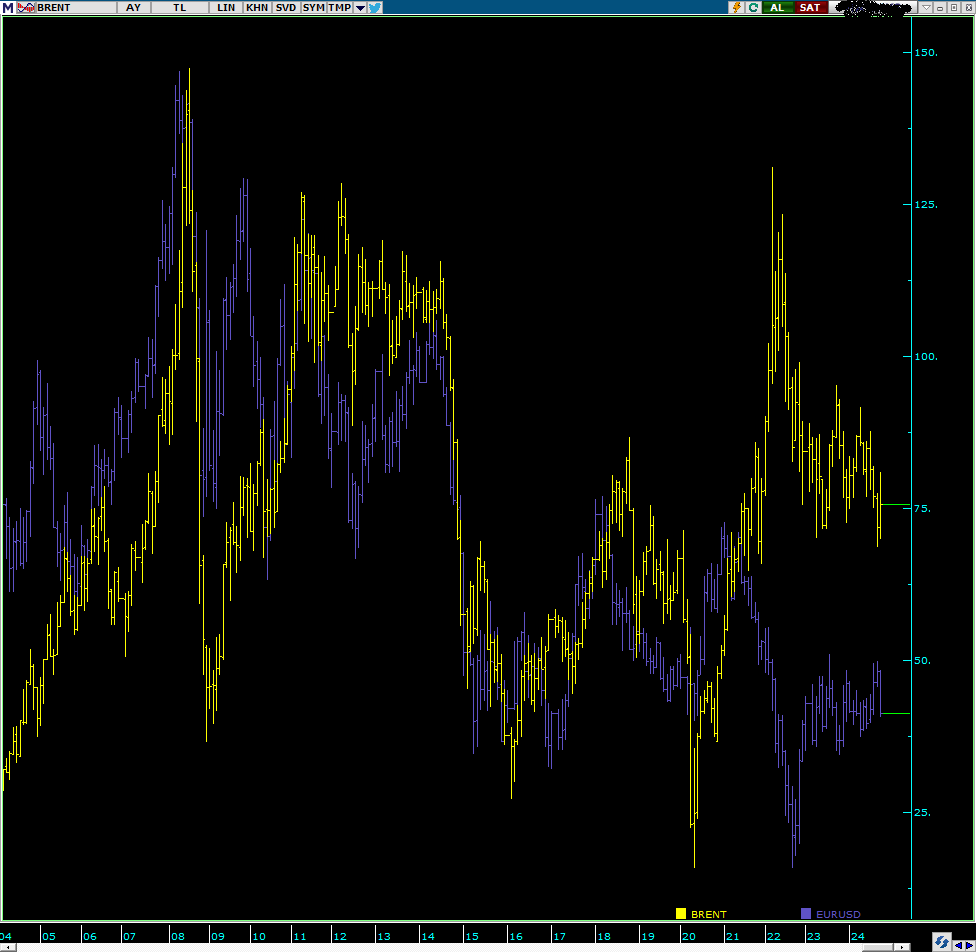976x952 pixels.
Task: Open the dropdown arrow after TMP
Action: coord(360,7)
